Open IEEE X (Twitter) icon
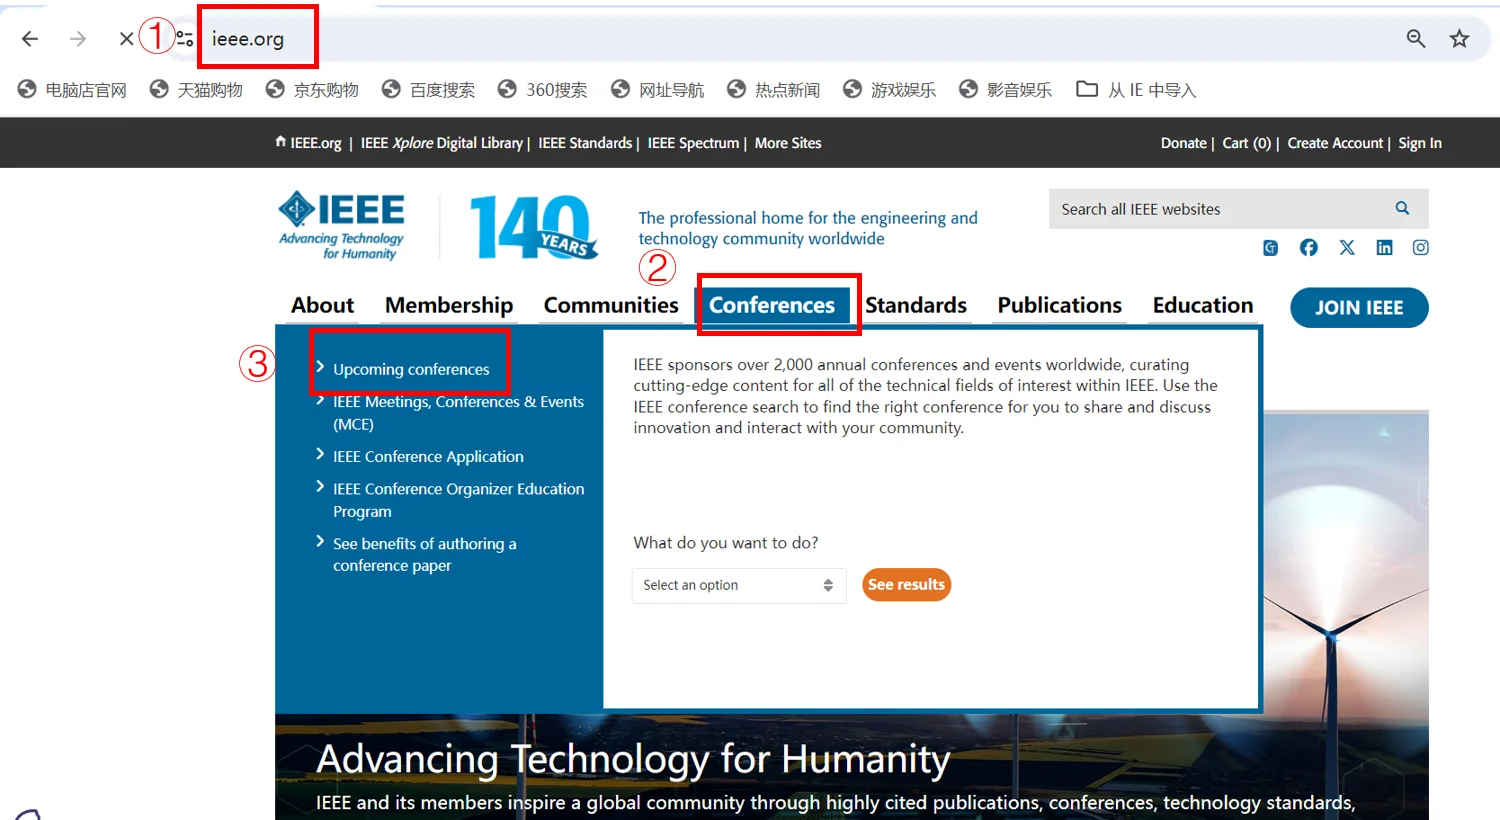1500x820 pixels. 1347,248
